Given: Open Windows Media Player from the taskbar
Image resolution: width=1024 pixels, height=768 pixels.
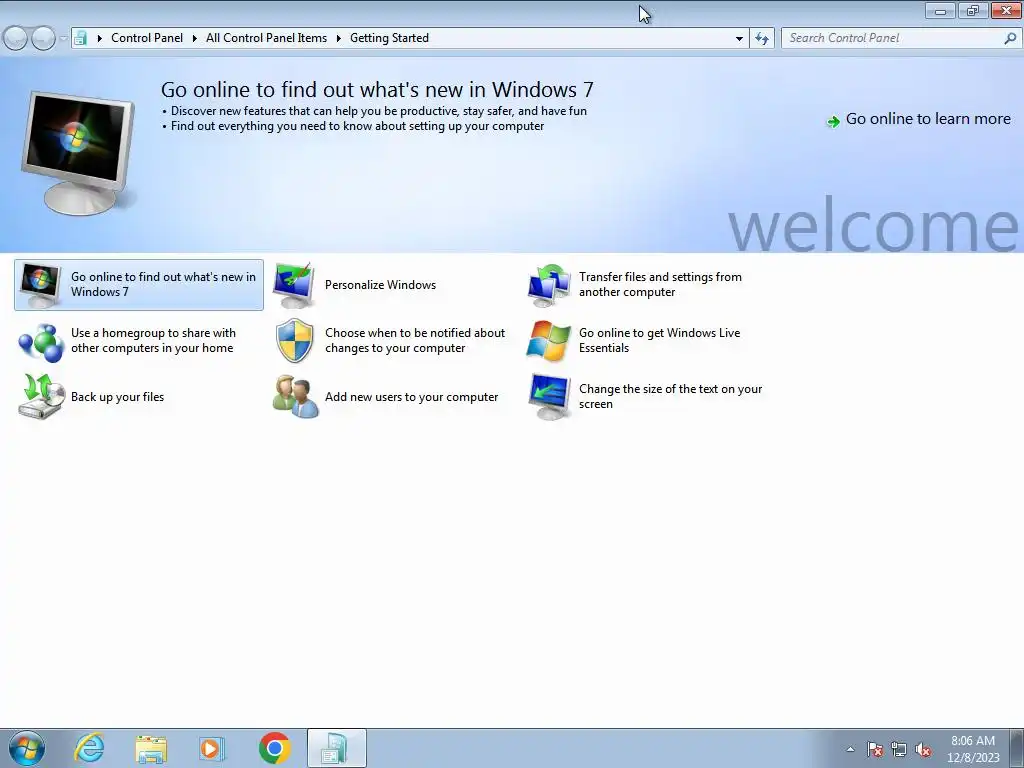Looking at the screenshot, I should (211, 748).
